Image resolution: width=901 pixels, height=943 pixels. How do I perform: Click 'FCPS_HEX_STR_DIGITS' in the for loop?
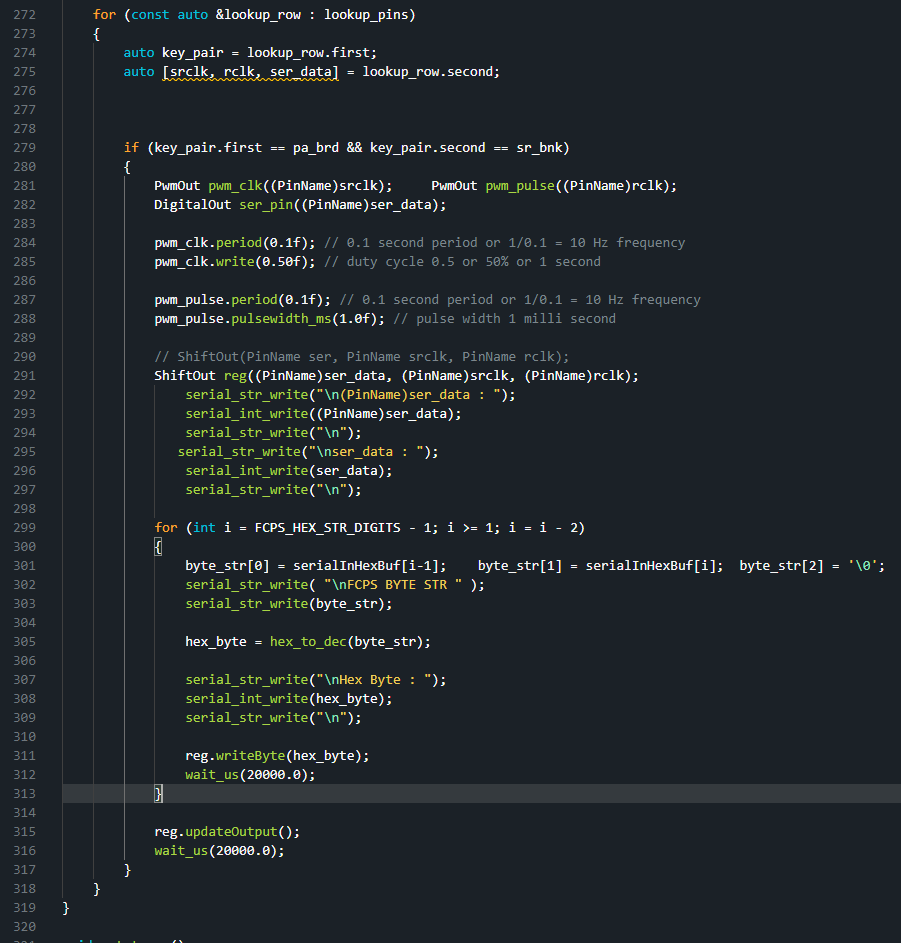coord(327,528)
